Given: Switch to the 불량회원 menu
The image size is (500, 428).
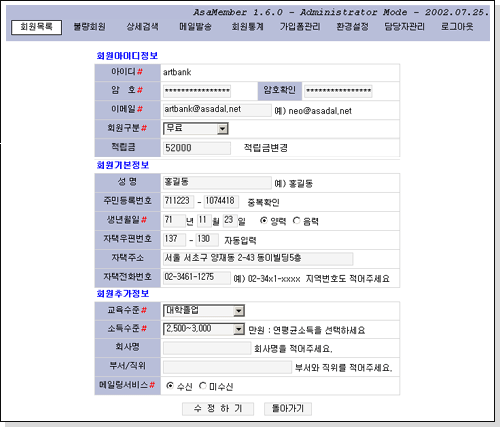Looking at the screenshot, I should coord(89,27).
